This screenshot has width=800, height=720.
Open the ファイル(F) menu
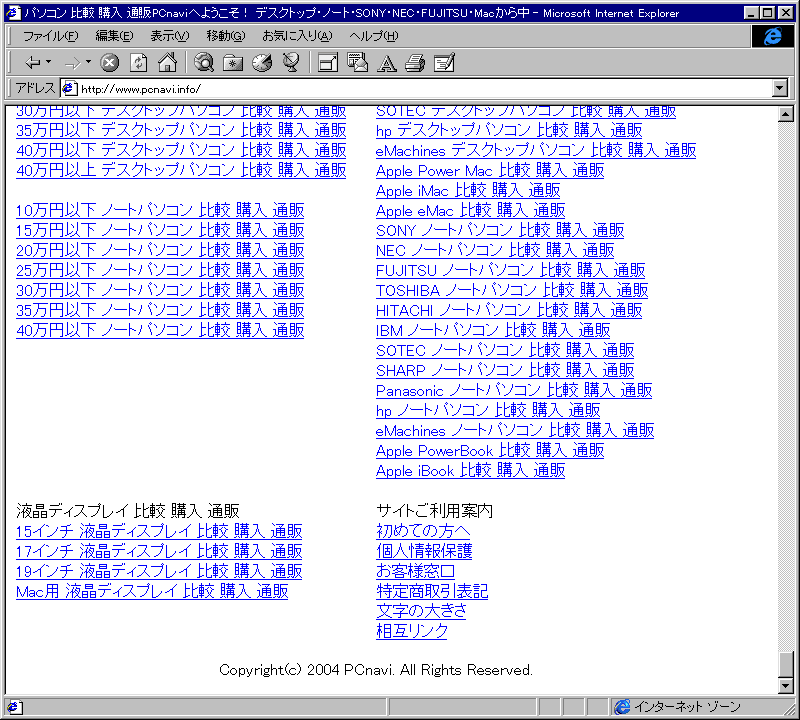click(51, 36)
